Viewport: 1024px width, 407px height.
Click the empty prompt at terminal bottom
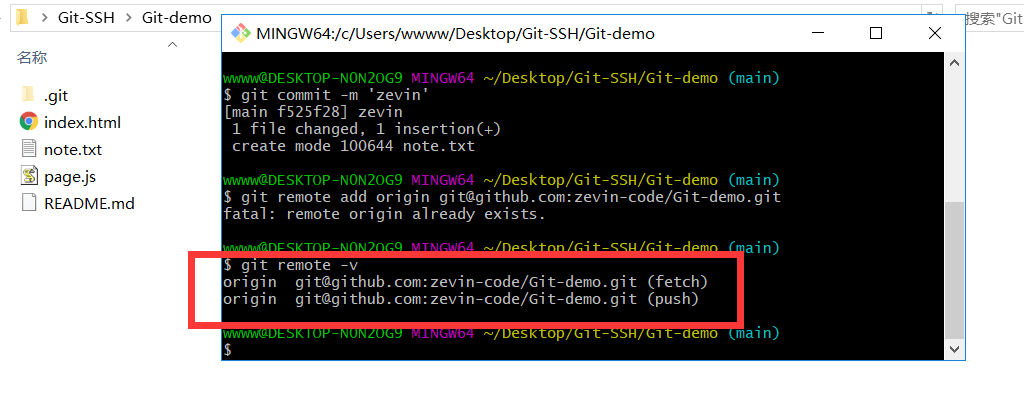pyautogui.click(x=227, y=350)
